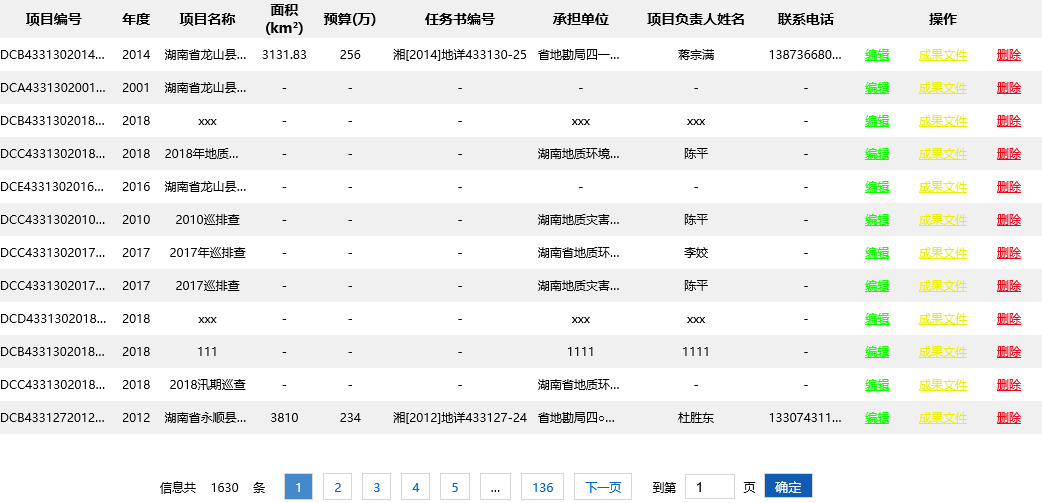Screen dimensions: 1042x503
Task: Edit the 2010巡排查 project
Action: coord(877,220)
